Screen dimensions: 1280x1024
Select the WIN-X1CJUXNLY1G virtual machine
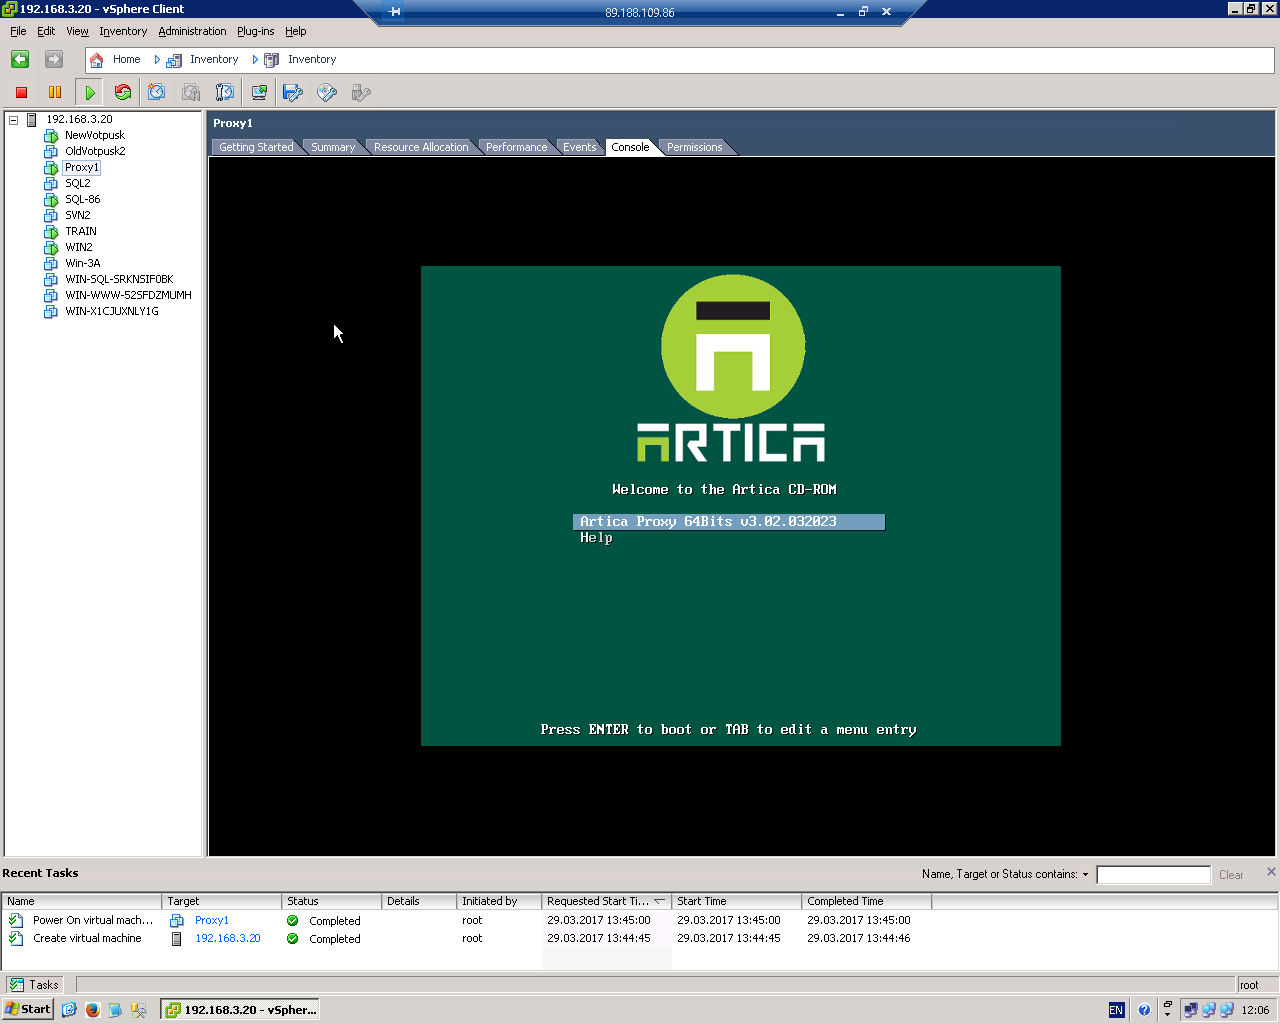(x=112, y=311)
